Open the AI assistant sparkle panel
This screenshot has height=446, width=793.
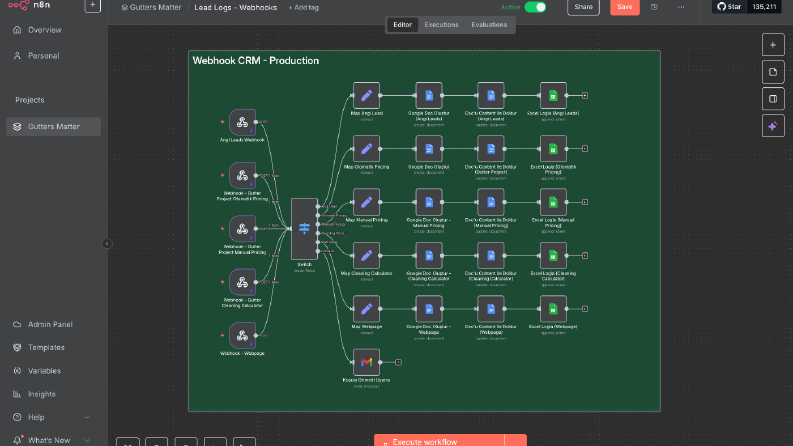(x=773, y=126)
